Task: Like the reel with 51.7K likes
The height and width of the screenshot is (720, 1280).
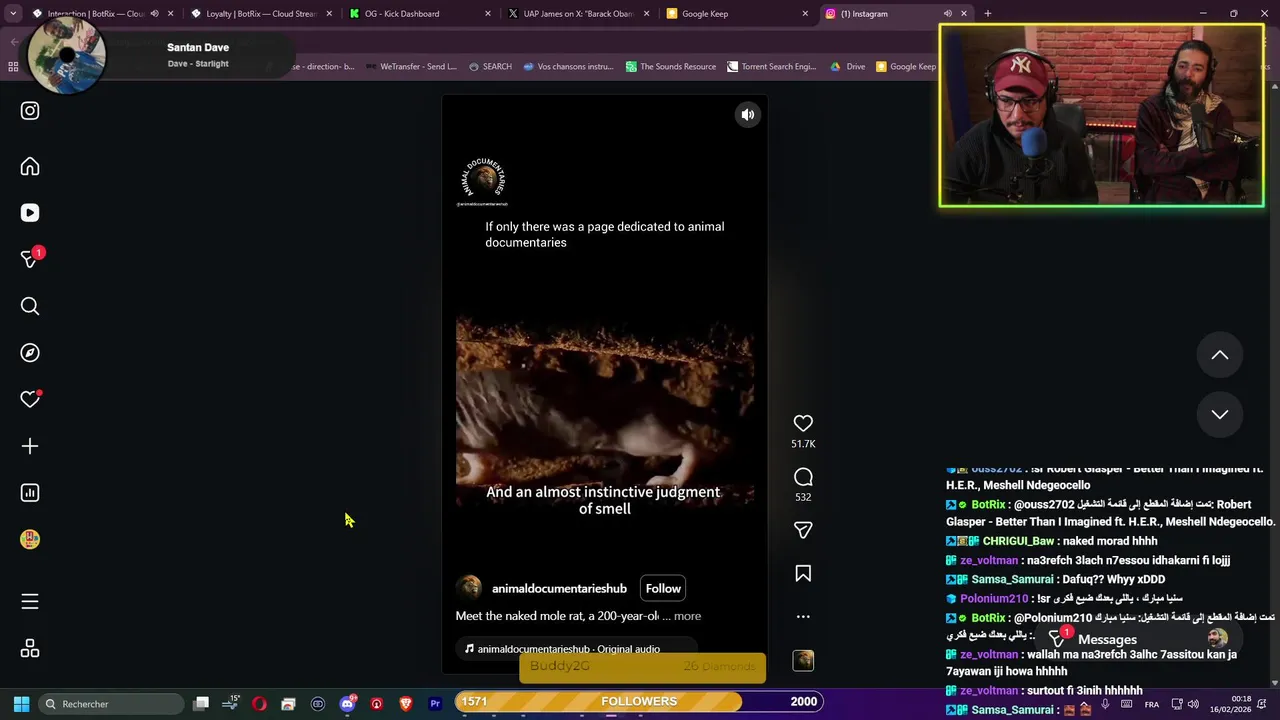Action: click(803, 423)
